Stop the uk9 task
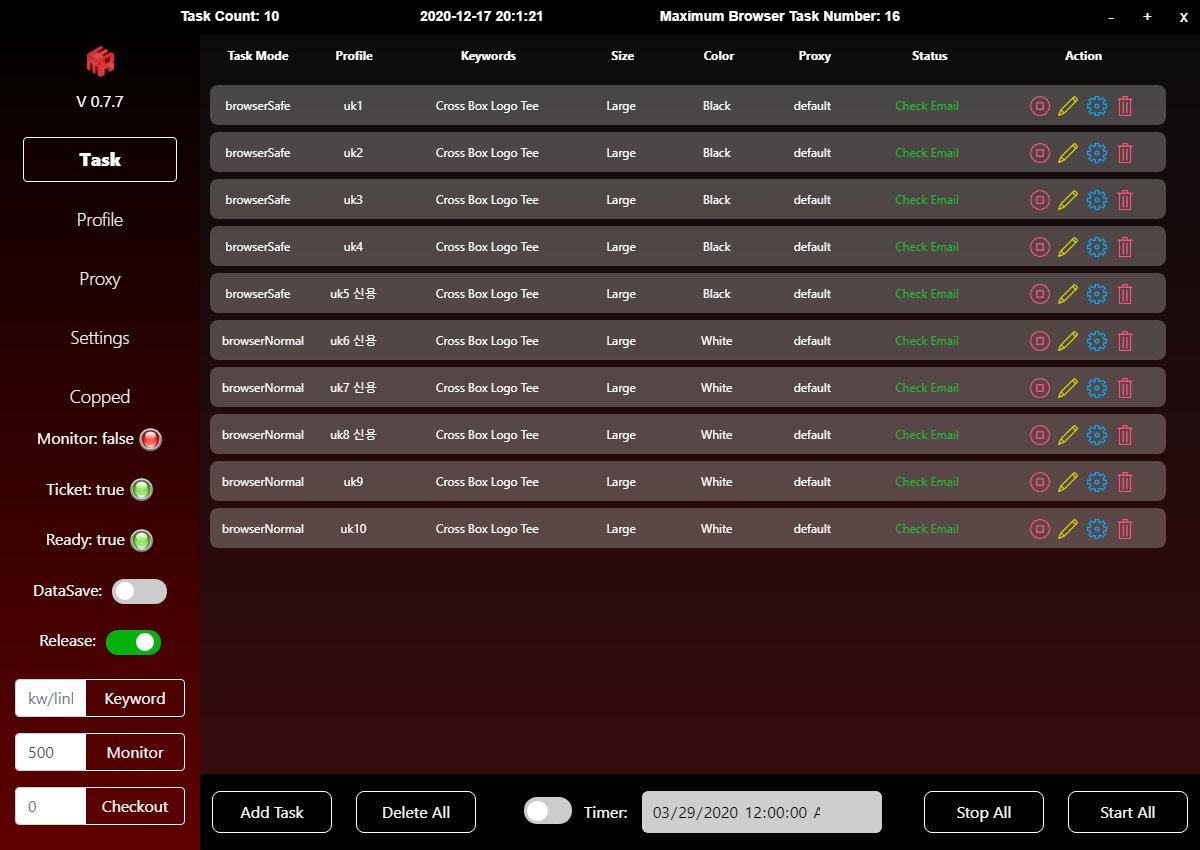The width and height of the screenshot is (1200, 850). pyautogui.click(x=1040, y=482)
